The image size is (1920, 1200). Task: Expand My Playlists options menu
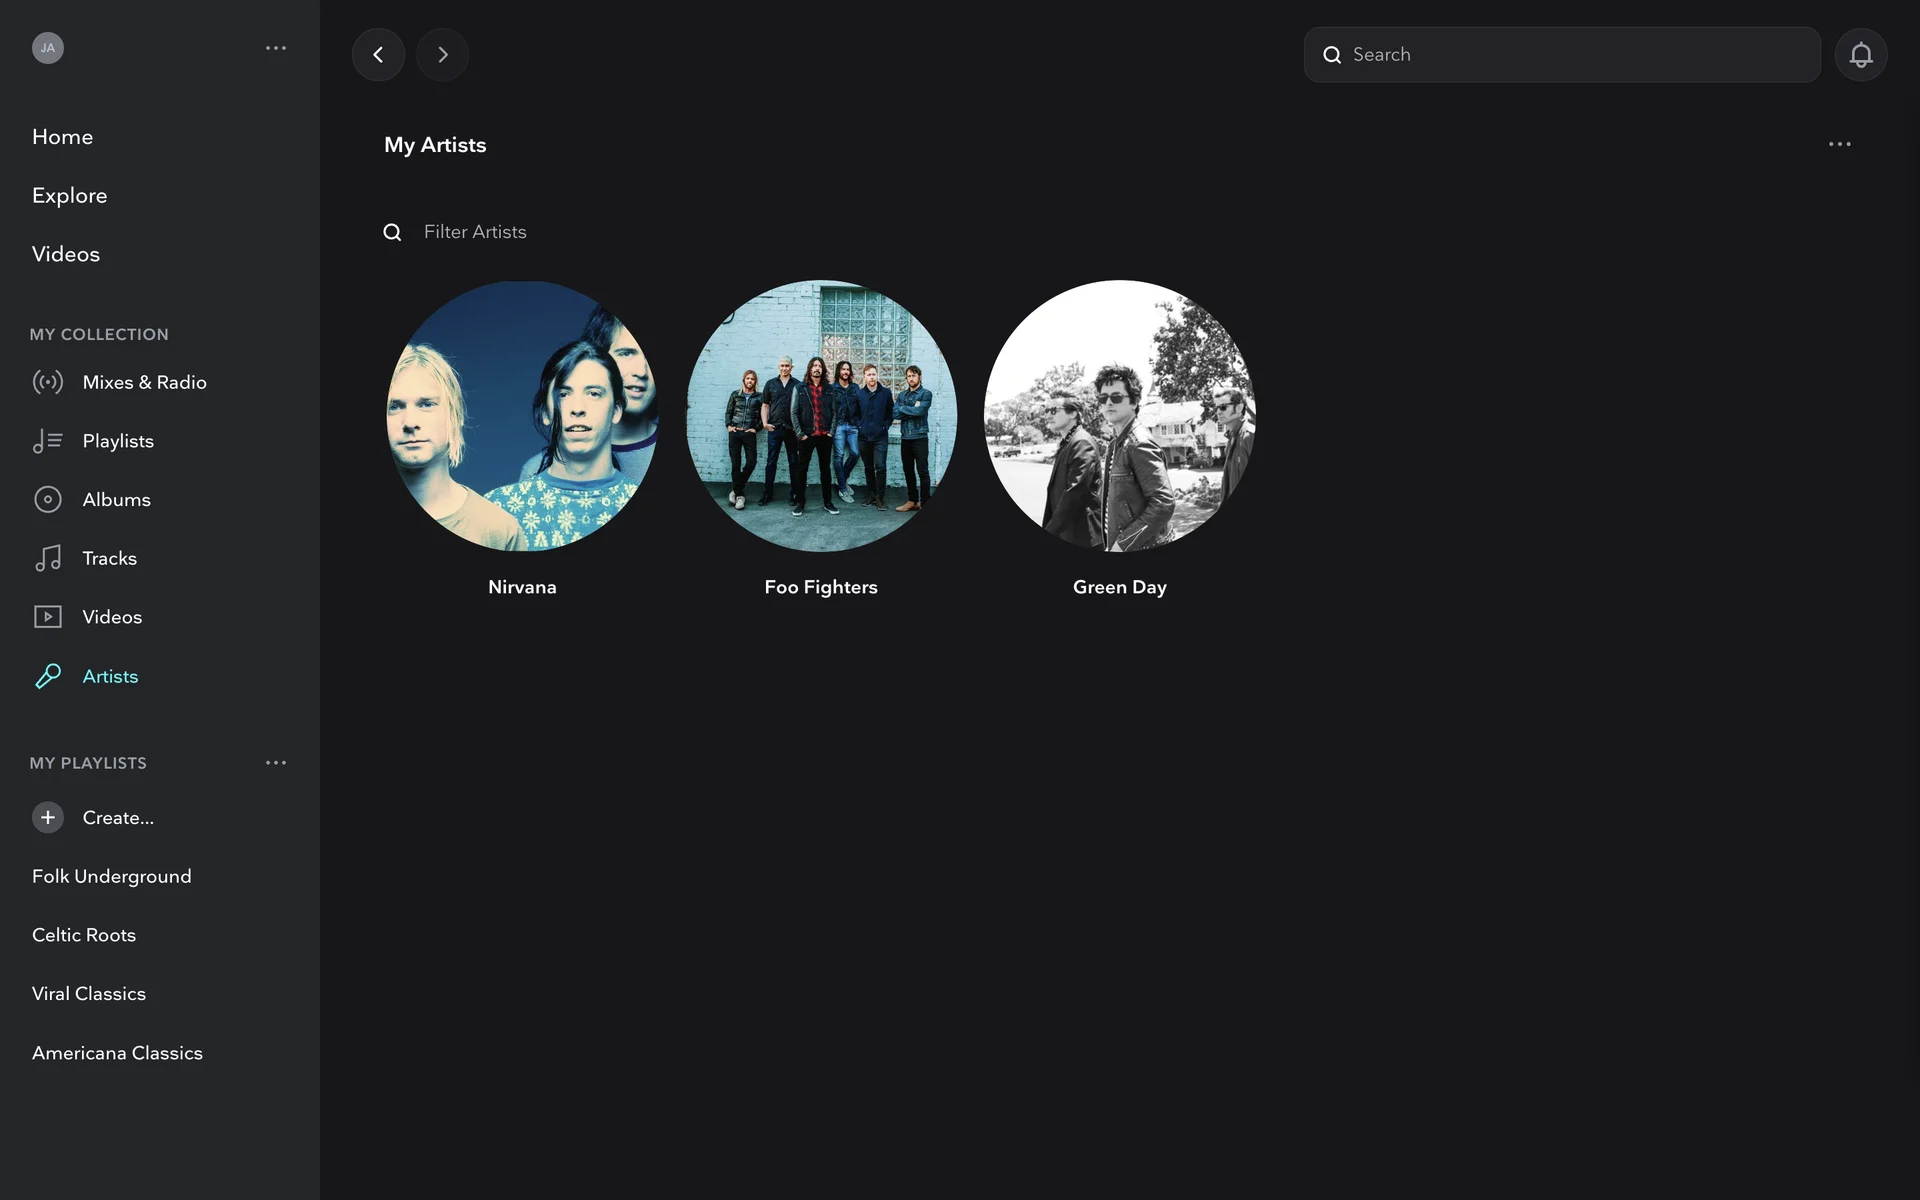276,763
